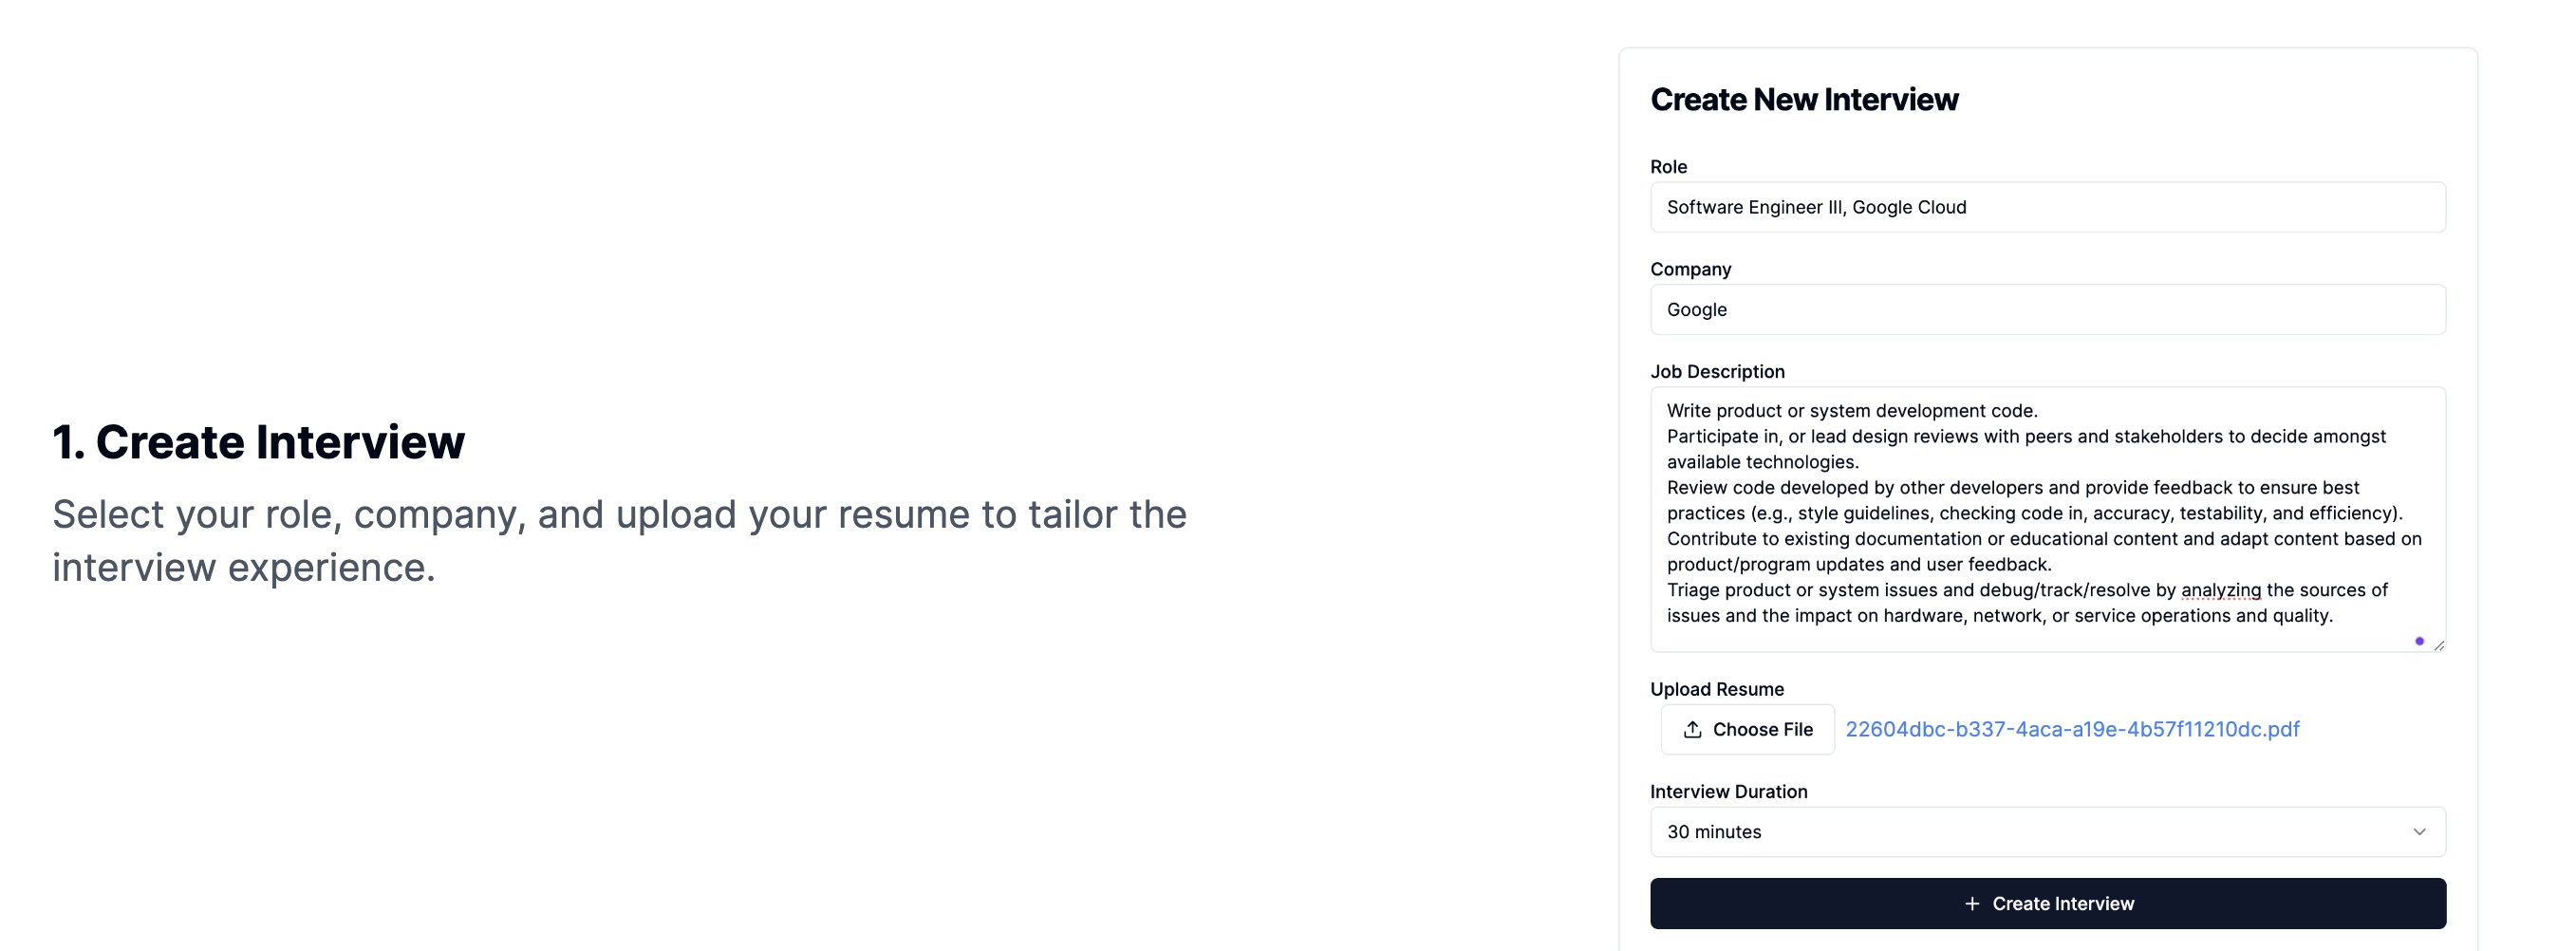Screen dimensions: 2576x951
Task: Focus the Role input field
Action: pyautogui.click(x=2047, y=207)
